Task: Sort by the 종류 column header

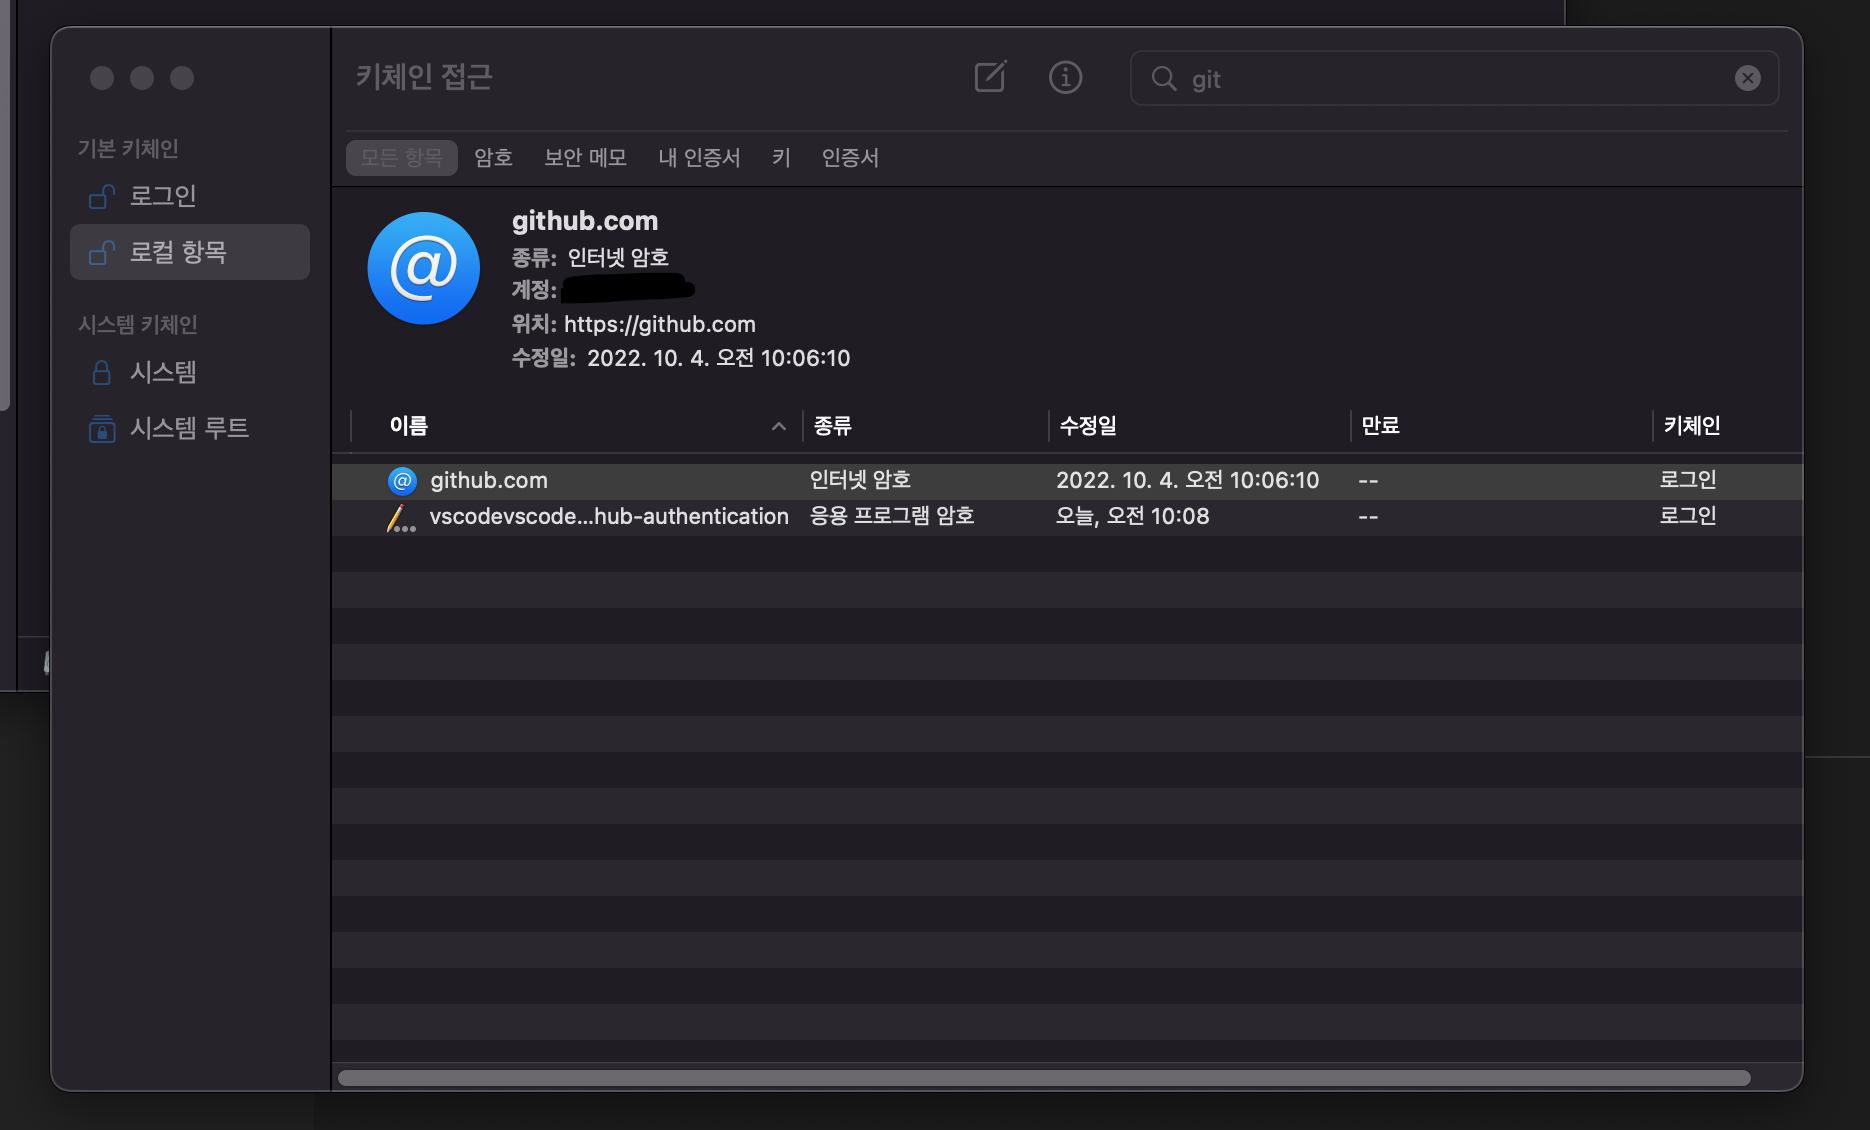Action: (925, 426)
